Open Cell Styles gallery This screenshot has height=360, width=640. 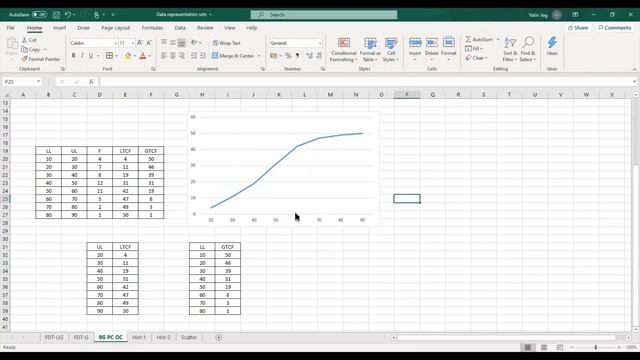pos(391,49)
